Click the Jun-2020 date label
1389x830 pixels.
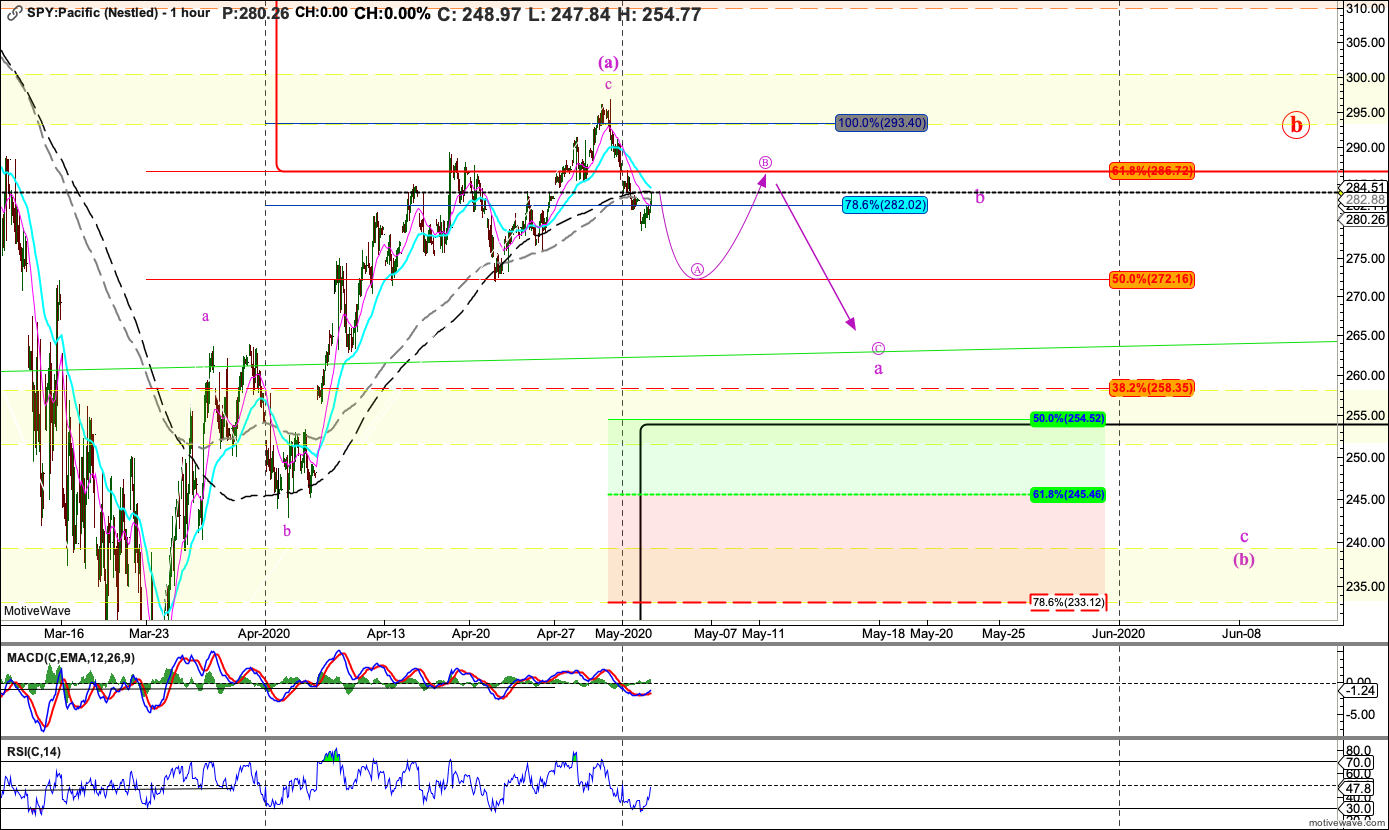(1118, 633)
